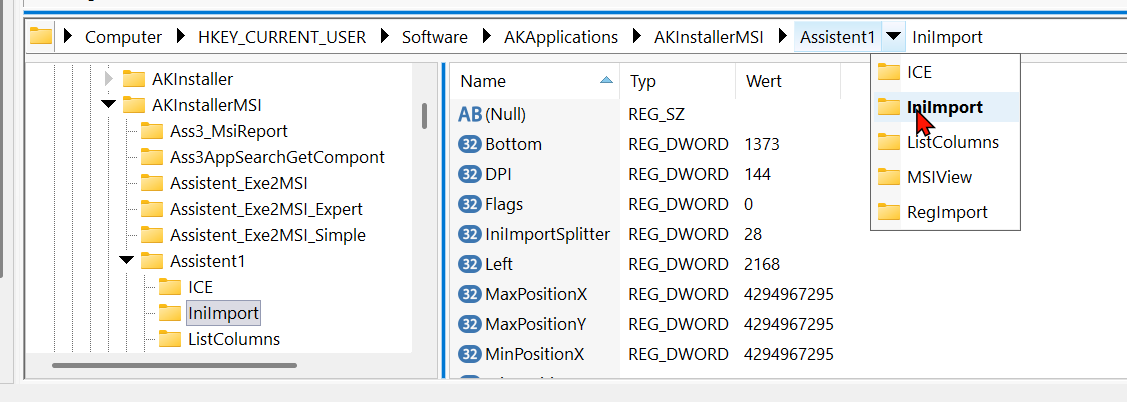Viewport: 1127px width, 402px height.
Task: Click the folder icon at address bar start
Action: (x=40, y=37)
